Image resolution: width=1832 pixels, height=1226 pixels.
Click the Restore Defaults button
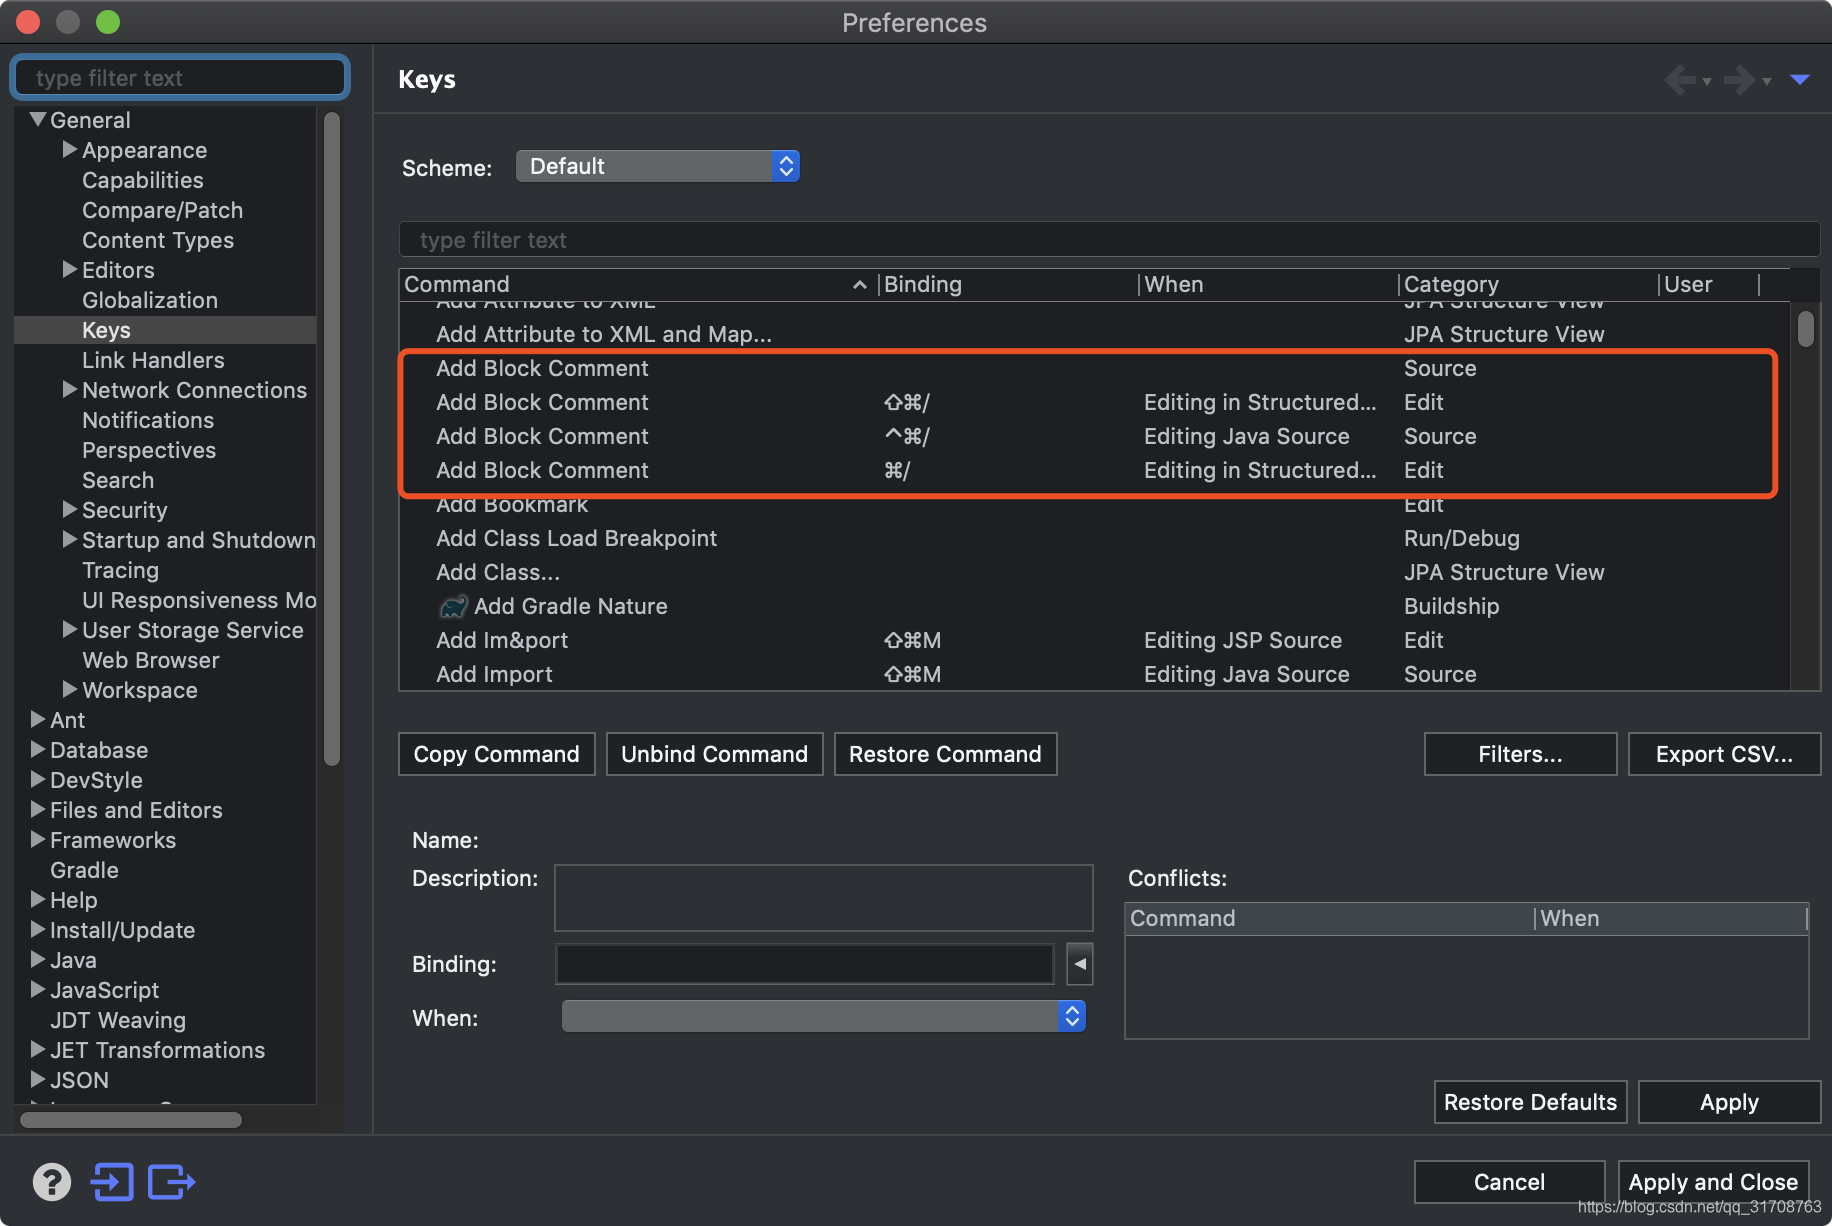(1531, 1102)
